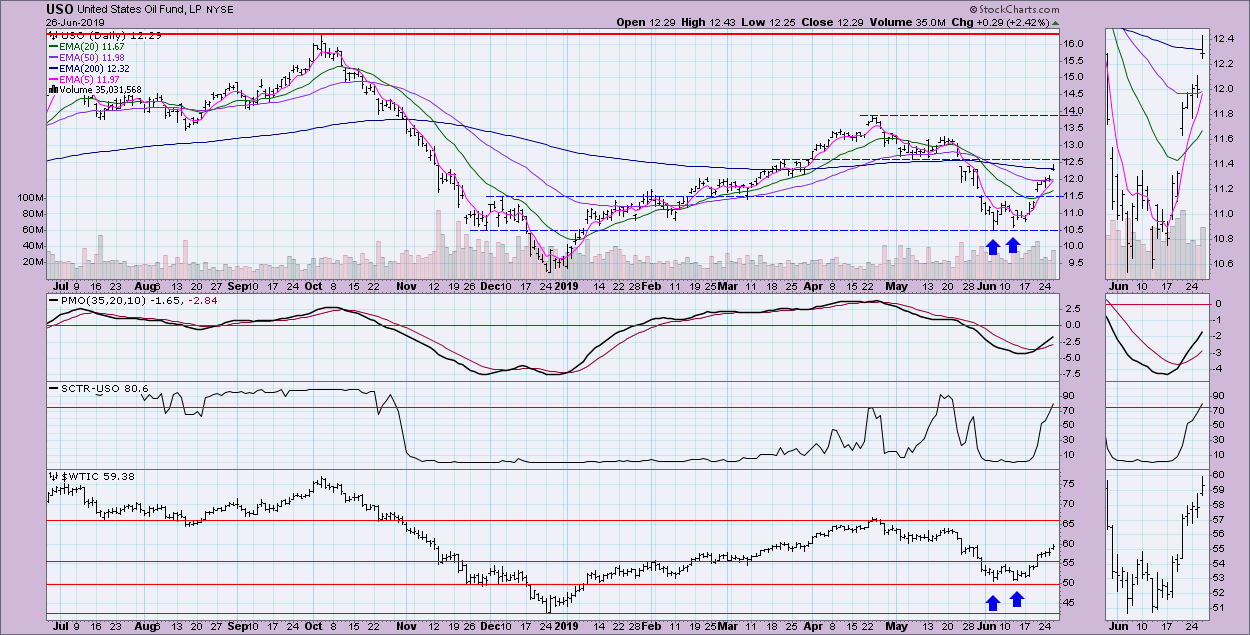Click the purple line marker beside EMA(50)
Viewport: 1250px width, 635px height.
52,58
